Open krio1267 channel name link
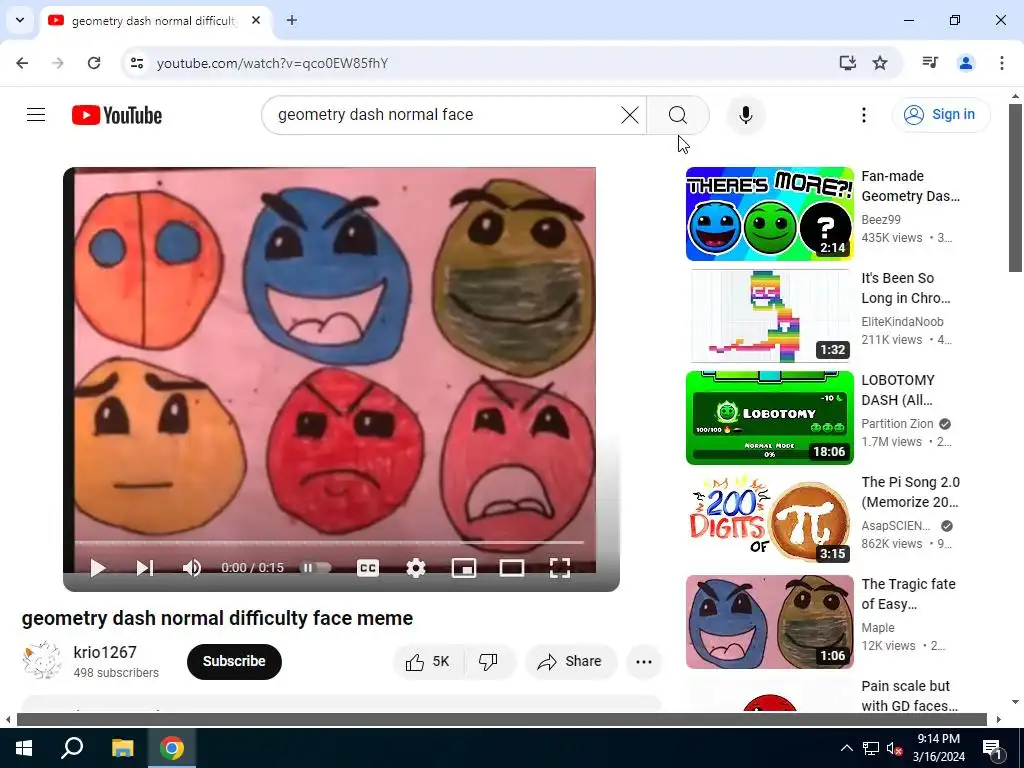 click(x=105, y=652)
